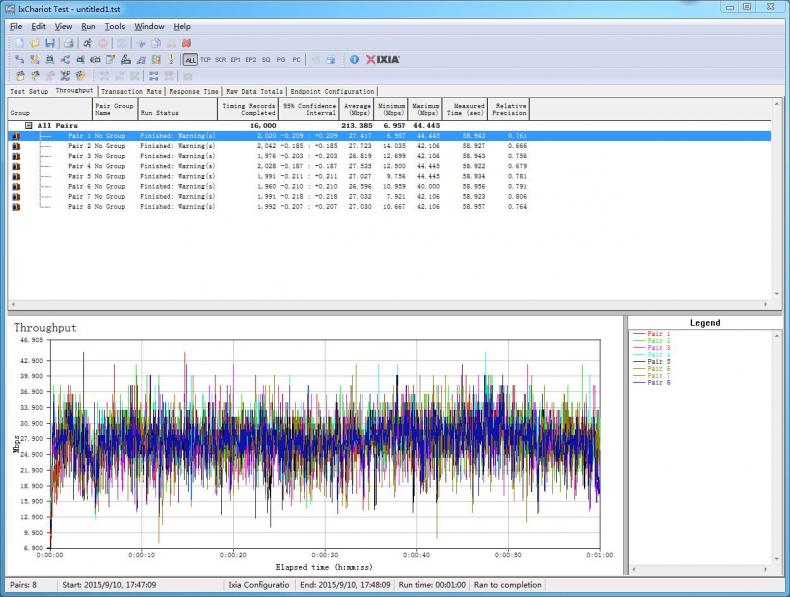Click the Relative Precision column header

(x=509, y=109)
